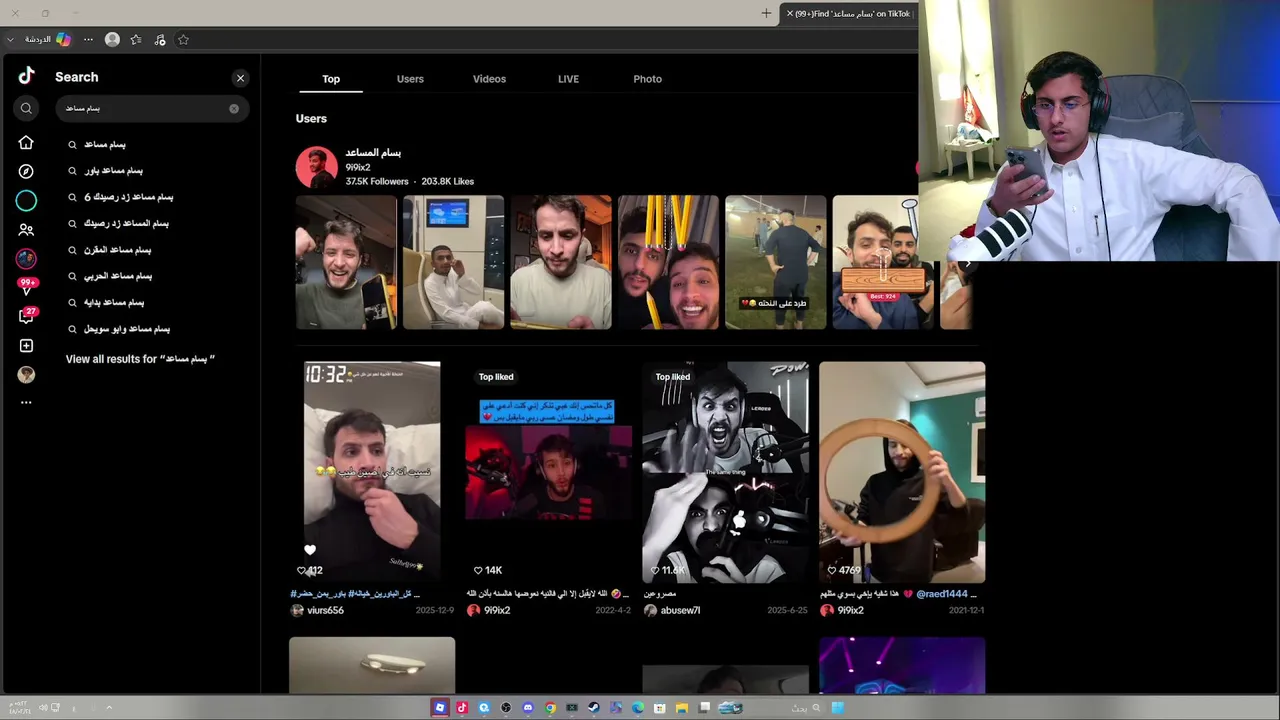Image resolution: width=1280 pixels, height=720 pixels.
Task: Open browser settings and more menu
Action: coord(88,40)
